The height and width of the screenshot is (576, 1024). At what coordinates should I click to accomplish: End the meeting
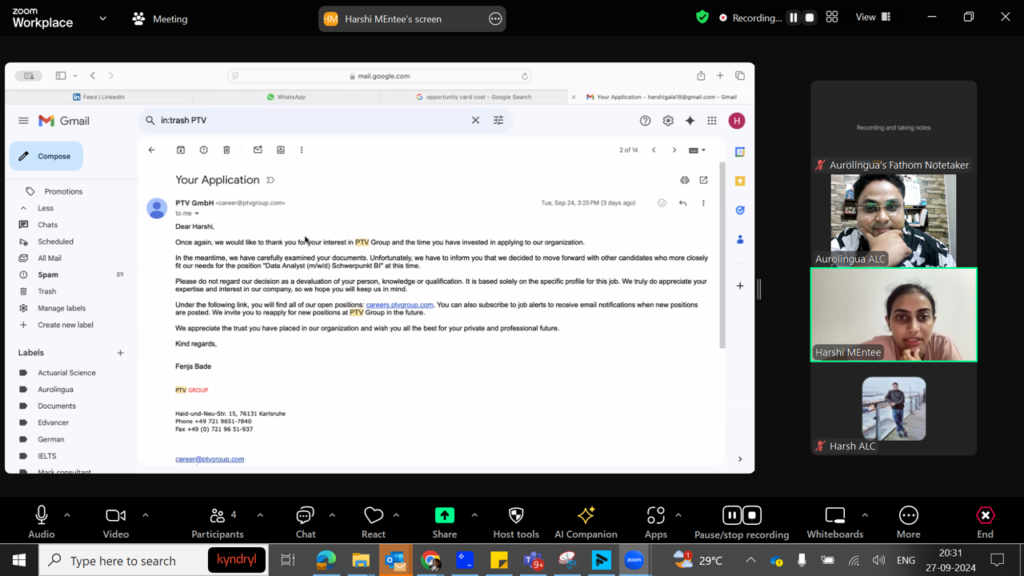click(985, 516)
